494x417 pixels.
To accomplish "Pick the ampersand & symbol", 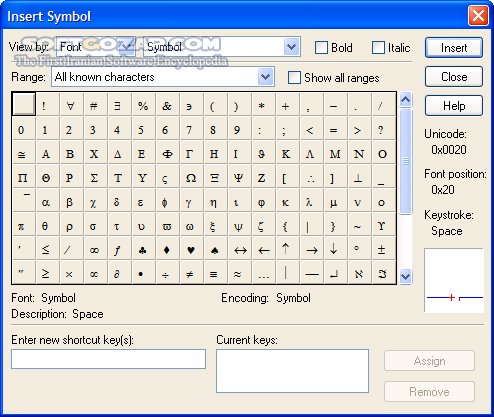I will tap(168, 104).
